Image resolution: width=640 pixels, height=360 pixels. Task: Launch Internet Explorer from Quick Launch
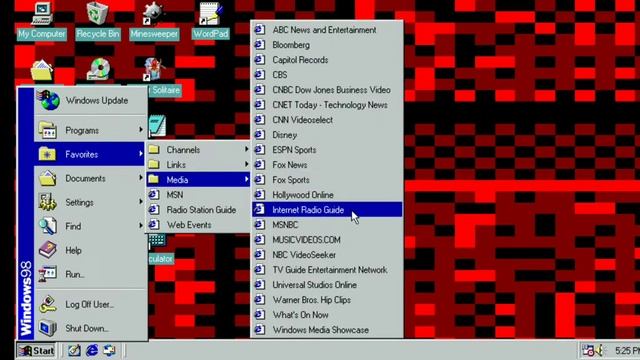coord(92,350)
